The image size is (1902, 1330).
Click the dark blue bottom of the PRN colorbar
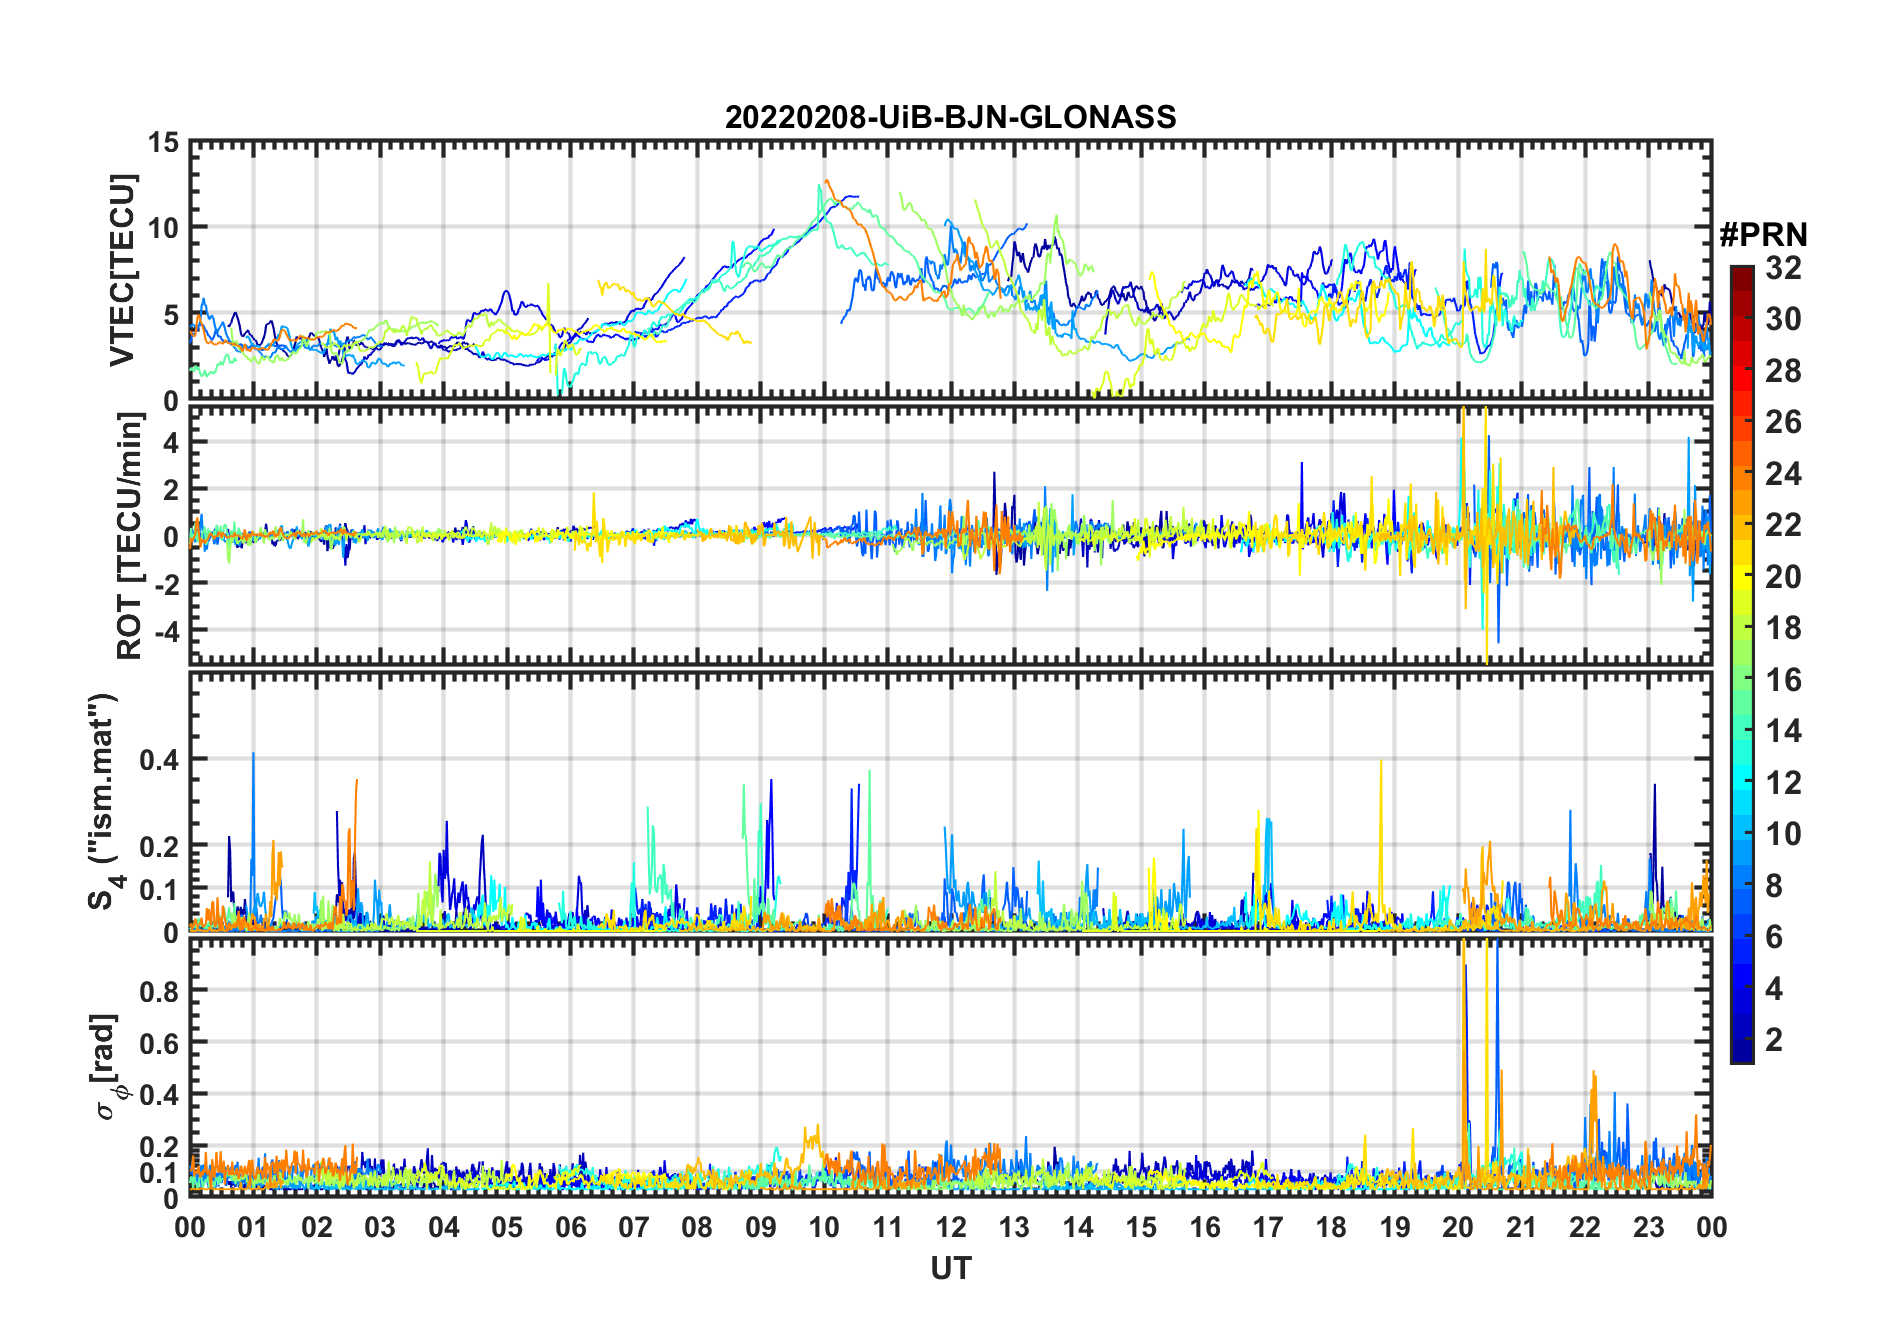click(x=1741, y=1054)
